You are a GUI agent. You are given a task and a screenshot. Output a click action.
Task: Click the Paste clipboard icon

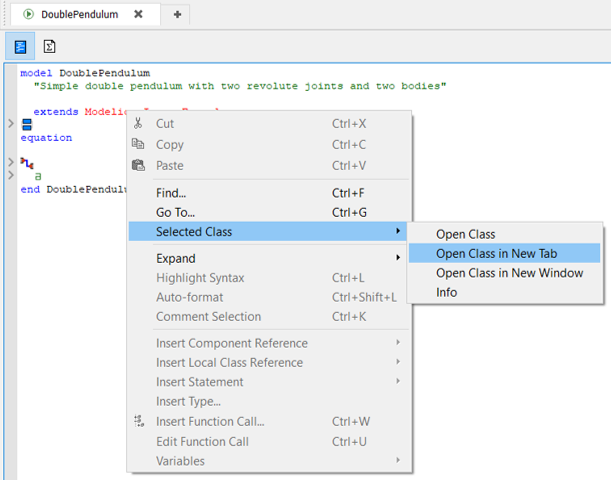[x=138, y=165]
